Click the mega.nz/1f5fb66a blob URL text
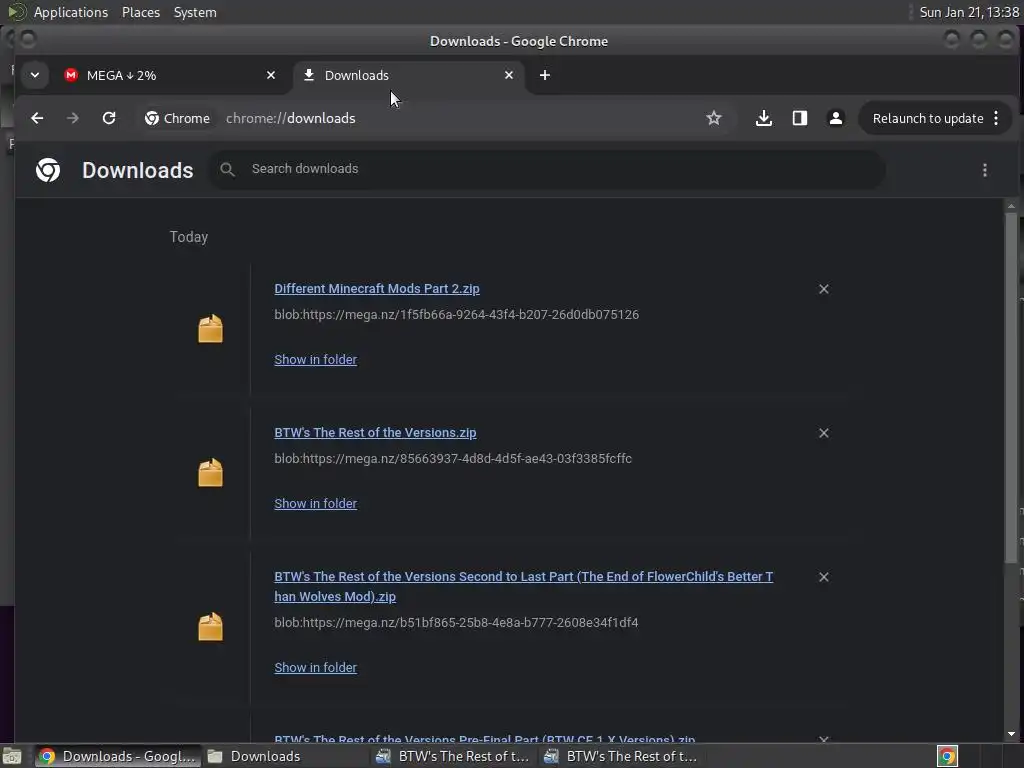Image resolution: width=1024 pixels, height=768 pixels. coord(456,315)
